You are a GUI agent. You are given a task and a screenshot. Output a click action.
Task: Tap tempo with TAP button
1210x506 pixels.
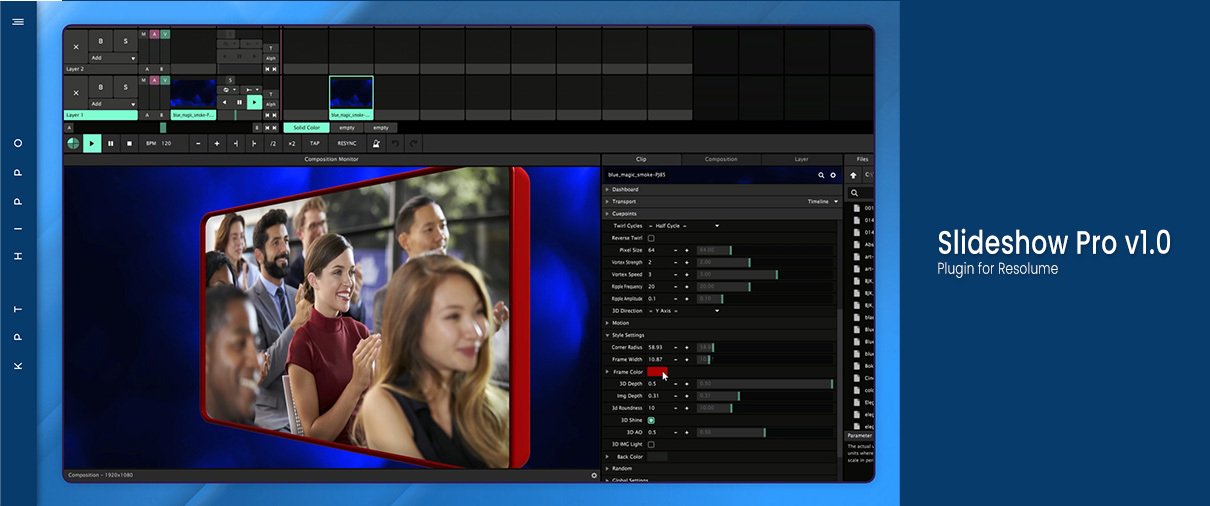[x=315, y=144]
